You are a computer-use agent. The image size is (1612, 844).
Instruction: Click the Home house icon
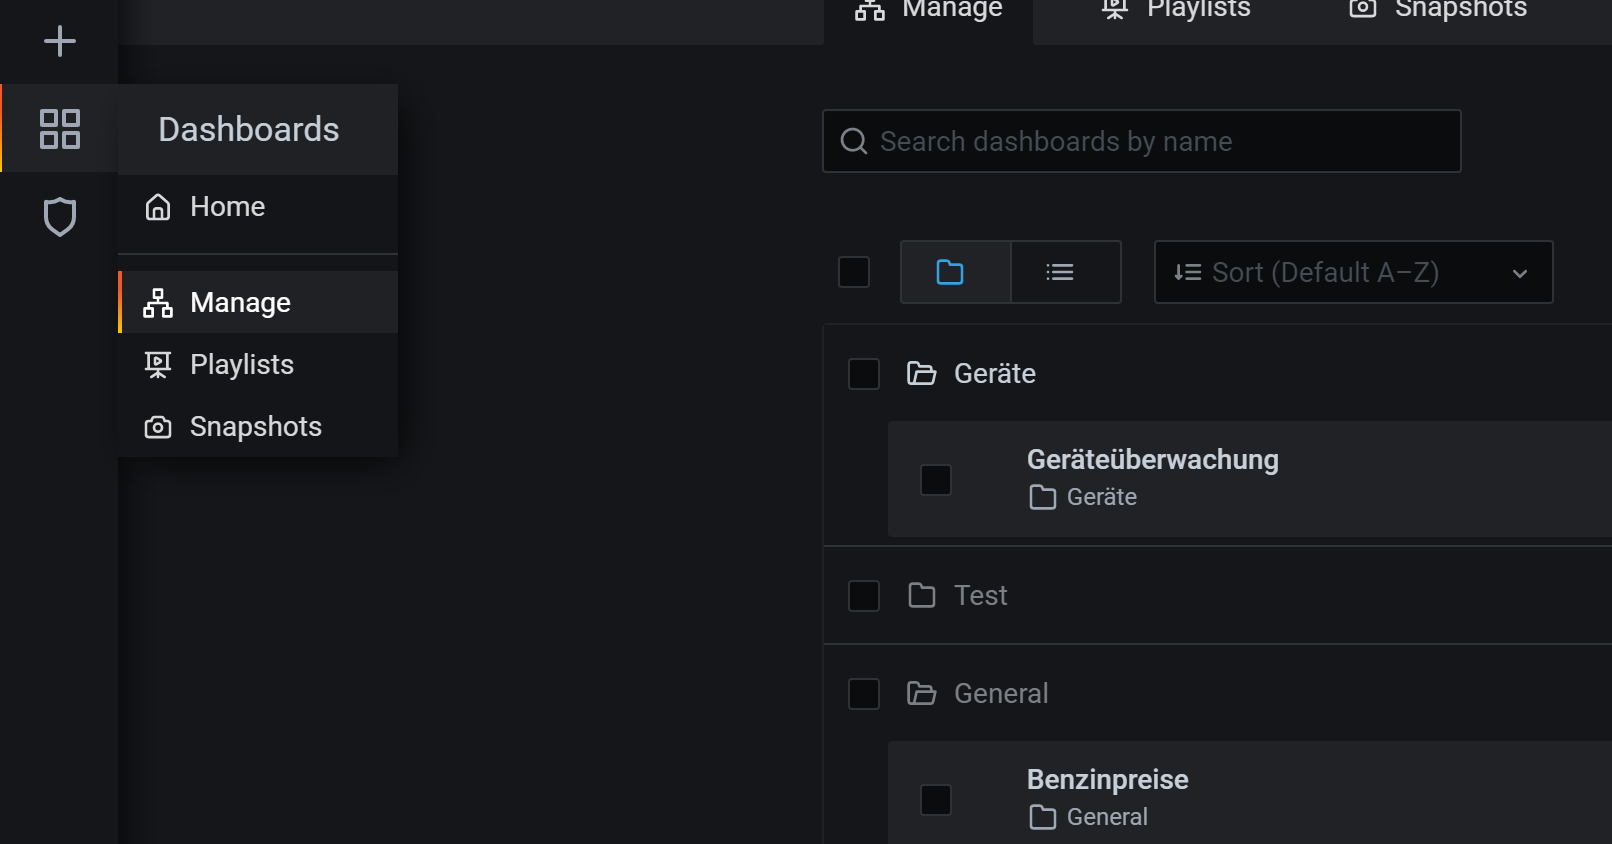[x=158, y=207]
